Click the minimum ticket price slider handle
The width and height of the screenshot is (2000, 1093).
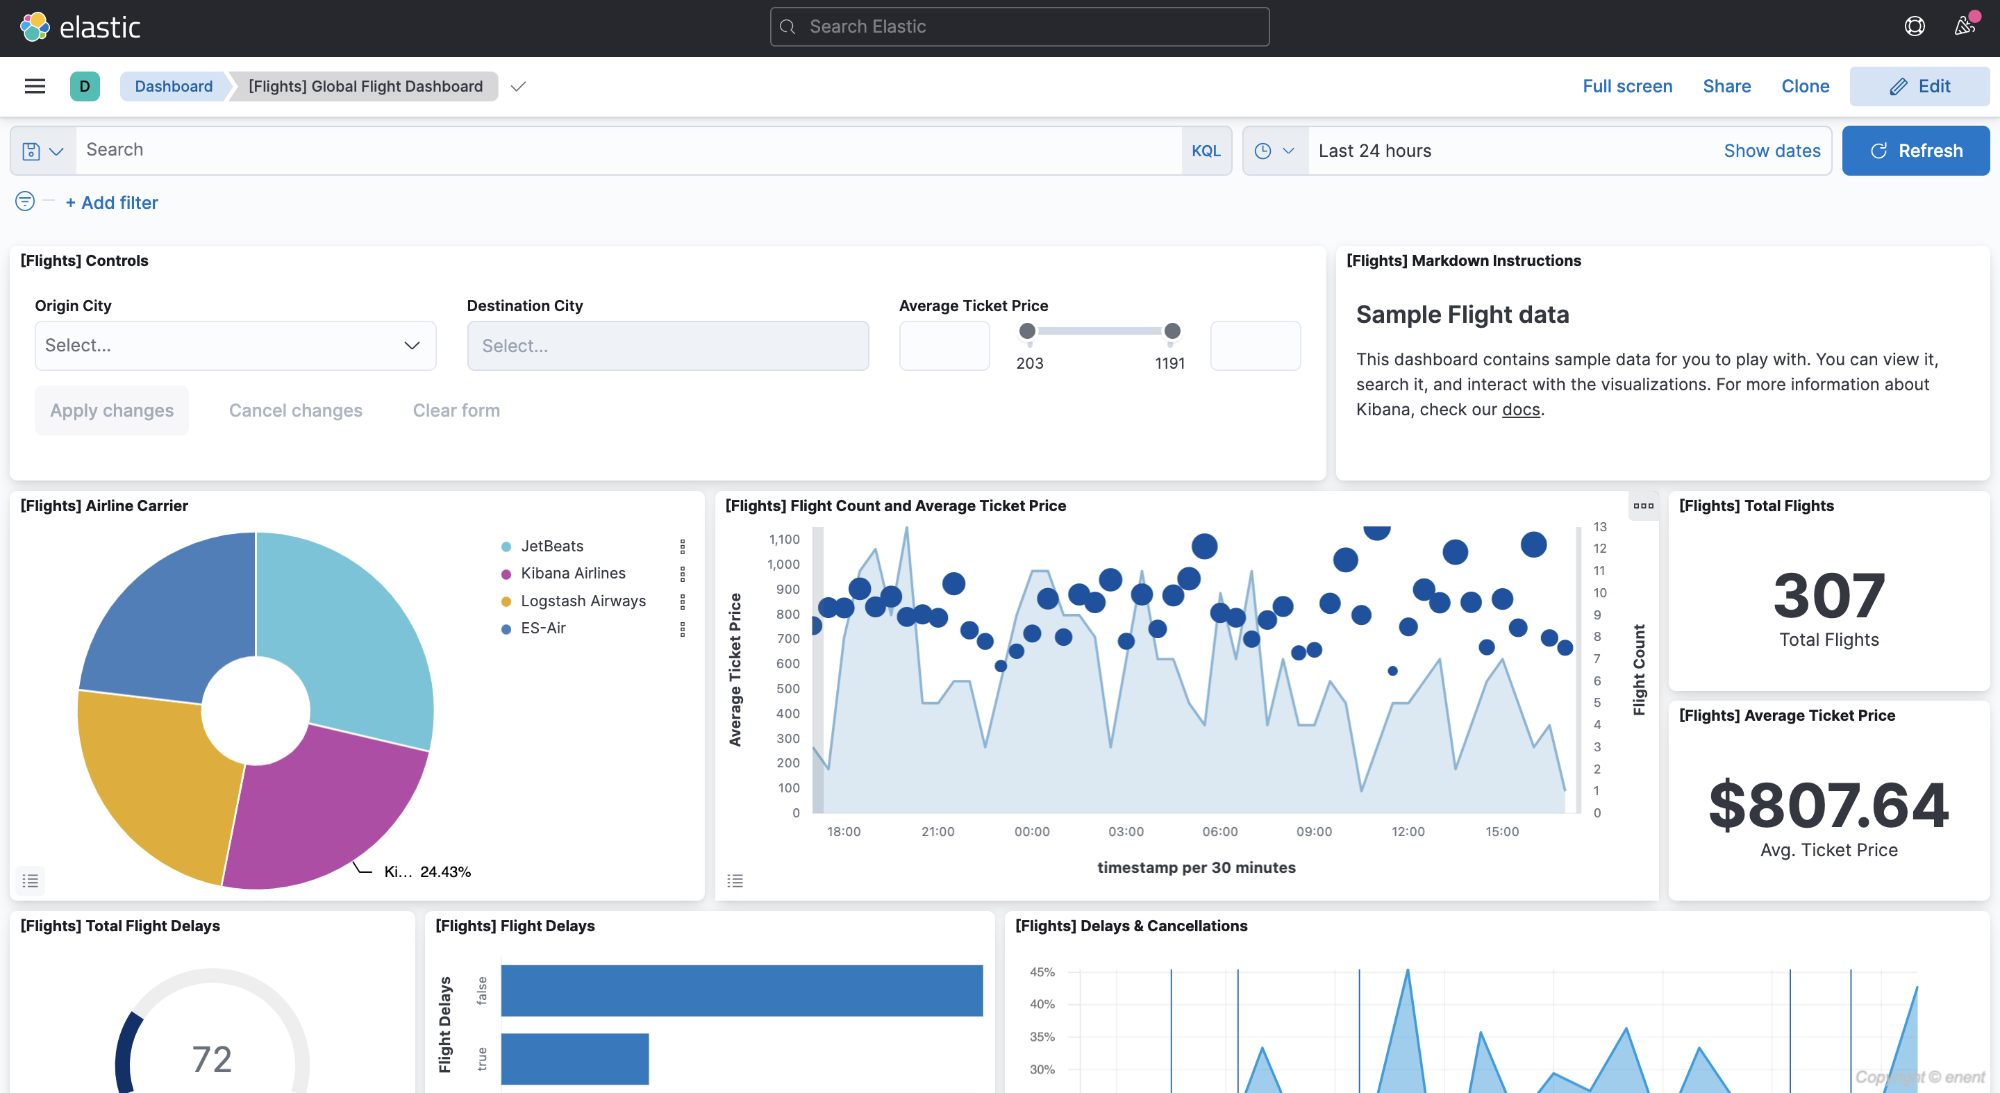coord(1027,331)
